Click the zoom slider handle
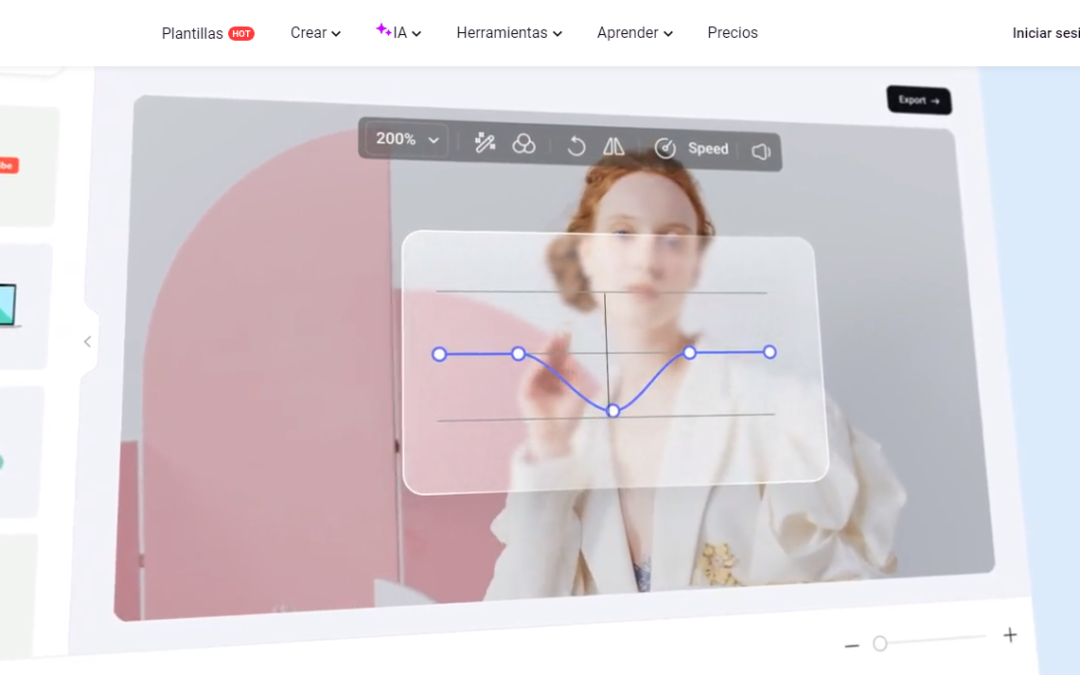The image size is (1080, 675). tap(880, 643)
